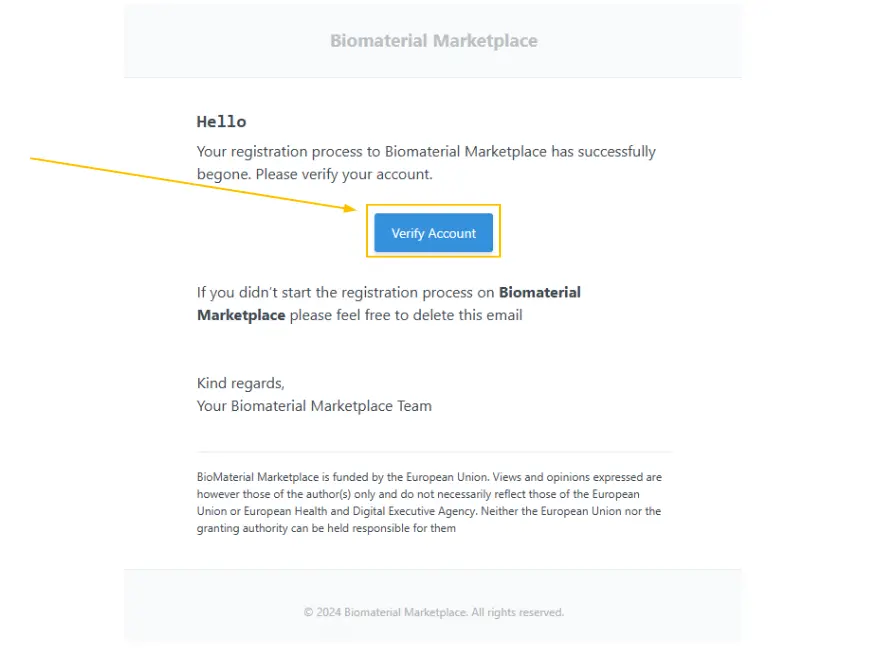
Task: Click the text 'please feel free to delete this email'
Action: coord(406,315)
